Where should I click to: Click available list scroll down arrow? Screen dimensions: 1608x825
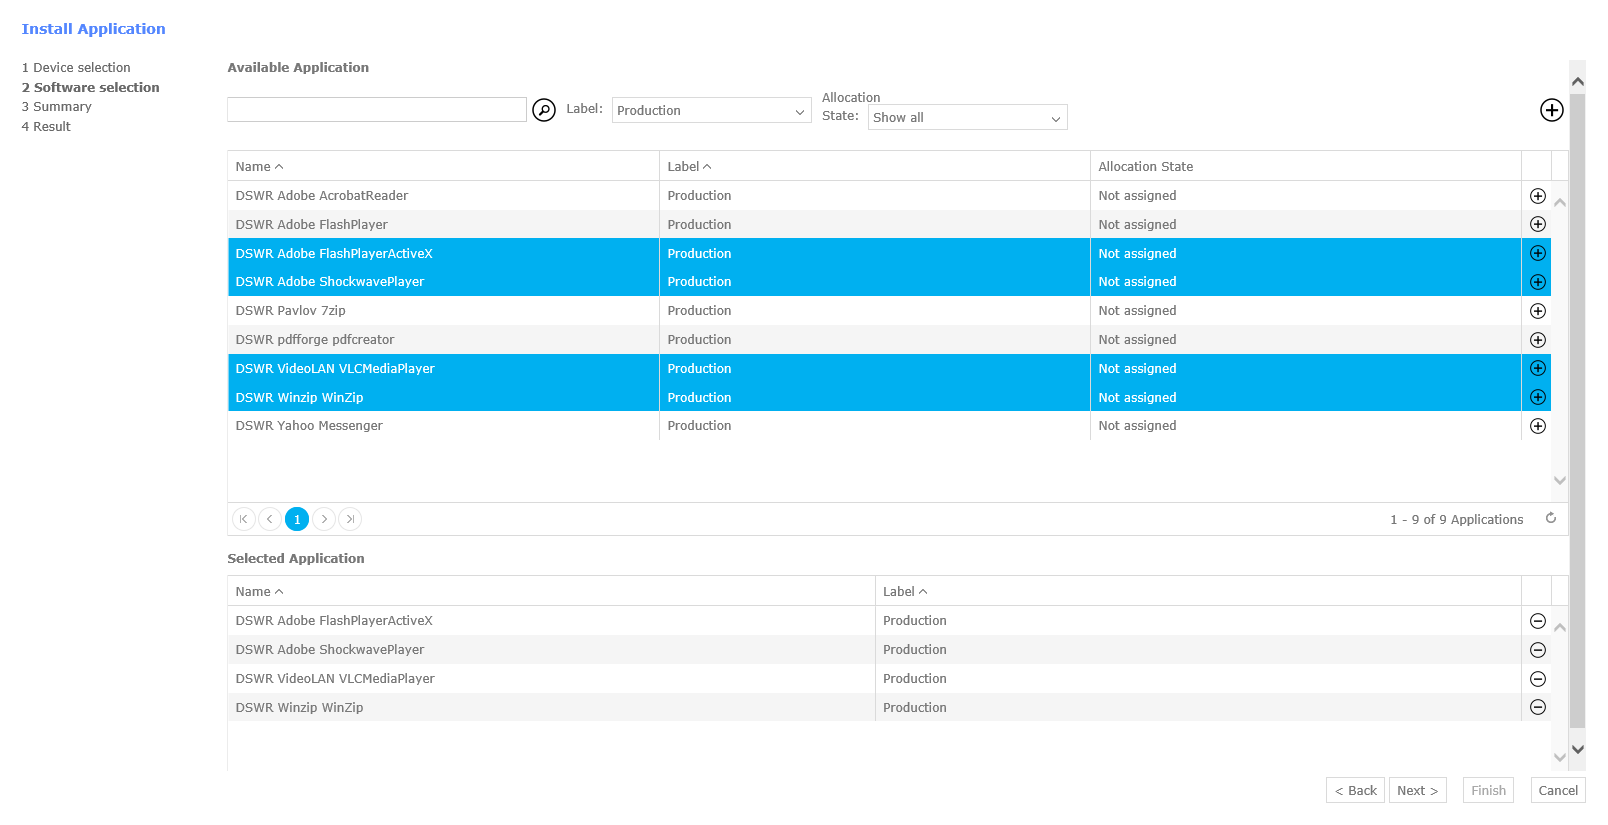[1560, 481]
